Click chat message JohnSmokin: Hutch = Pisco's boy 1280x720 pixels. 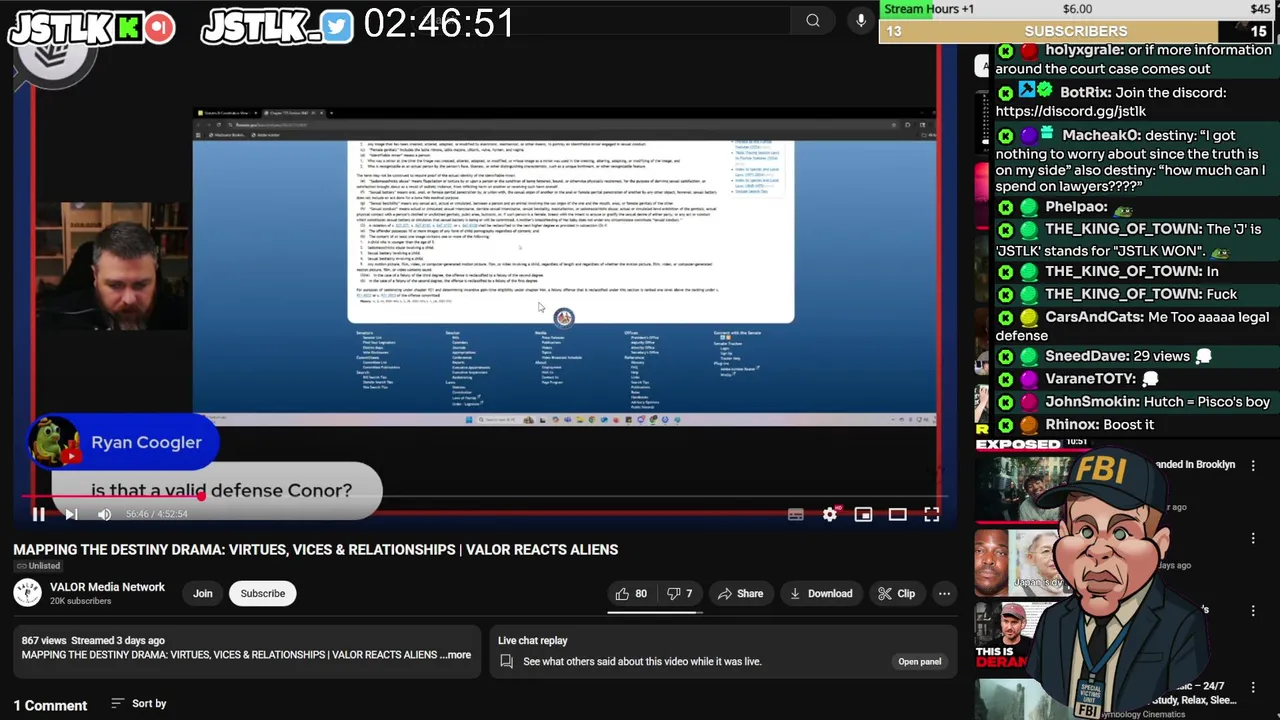coord(1133,401)
